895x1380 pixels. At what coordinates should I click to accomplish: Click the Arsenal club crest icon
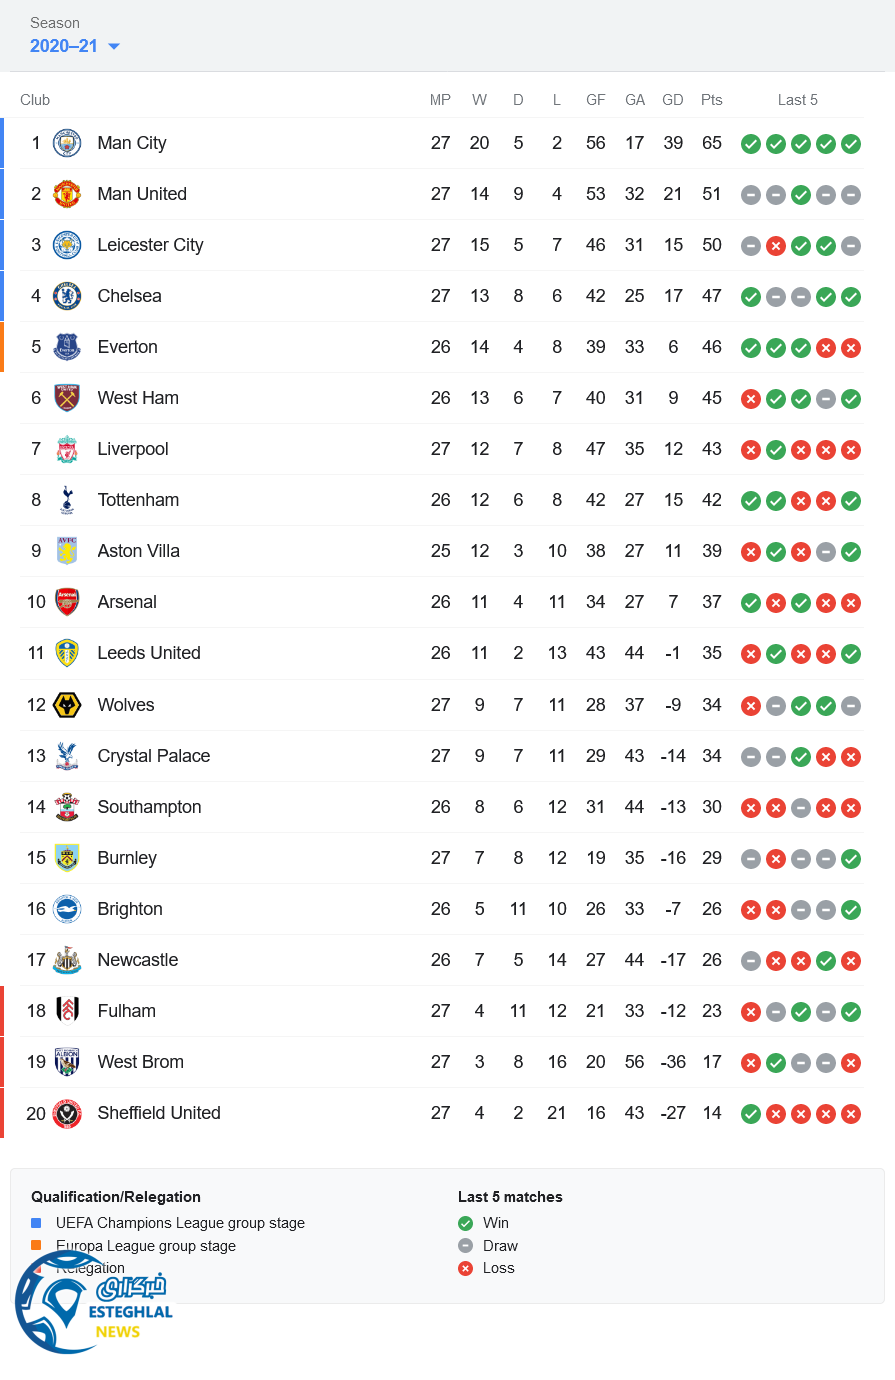(x=67, y=602)
